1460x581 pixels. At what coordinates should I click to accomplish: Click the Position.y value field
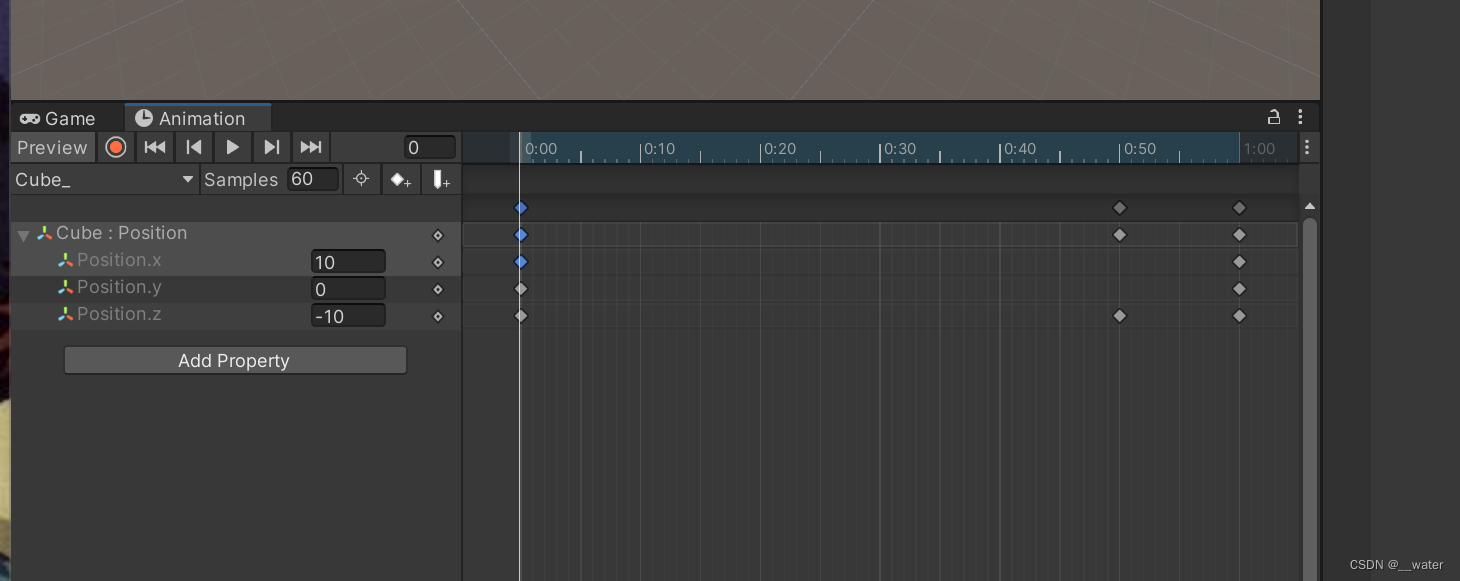(x=348, y=289)
